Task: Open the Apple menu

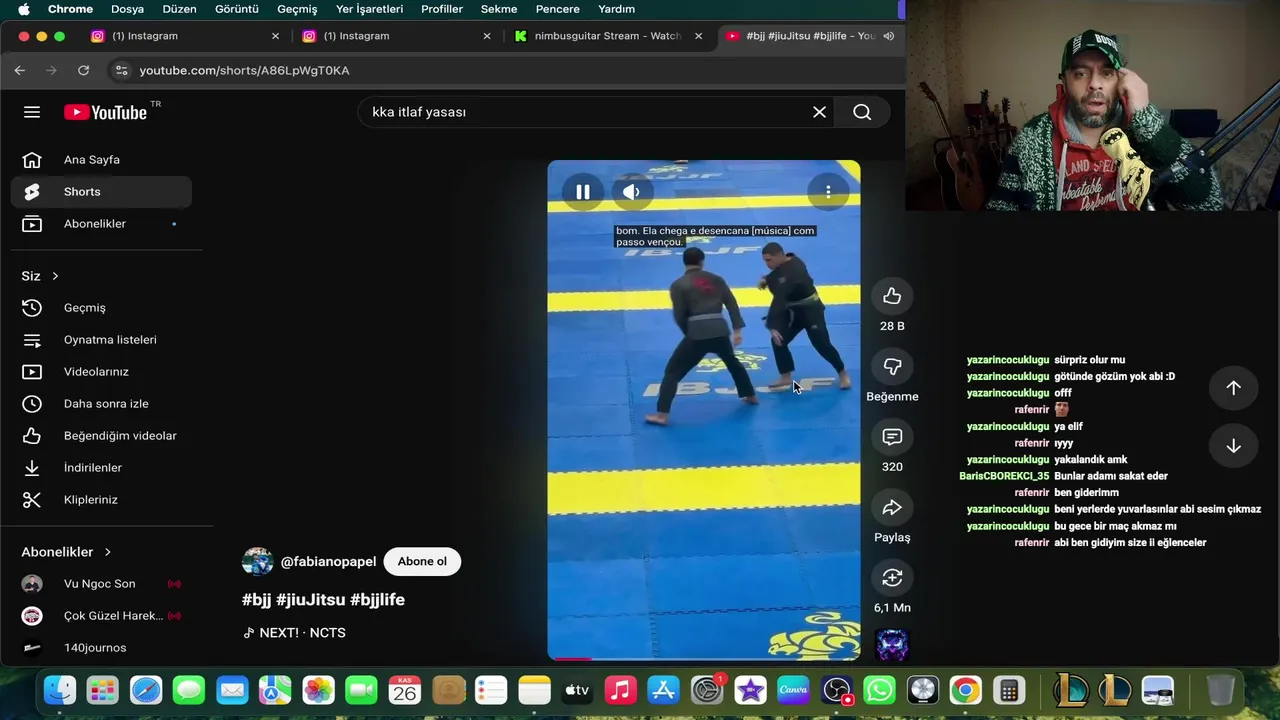Action: click(22, 9)
